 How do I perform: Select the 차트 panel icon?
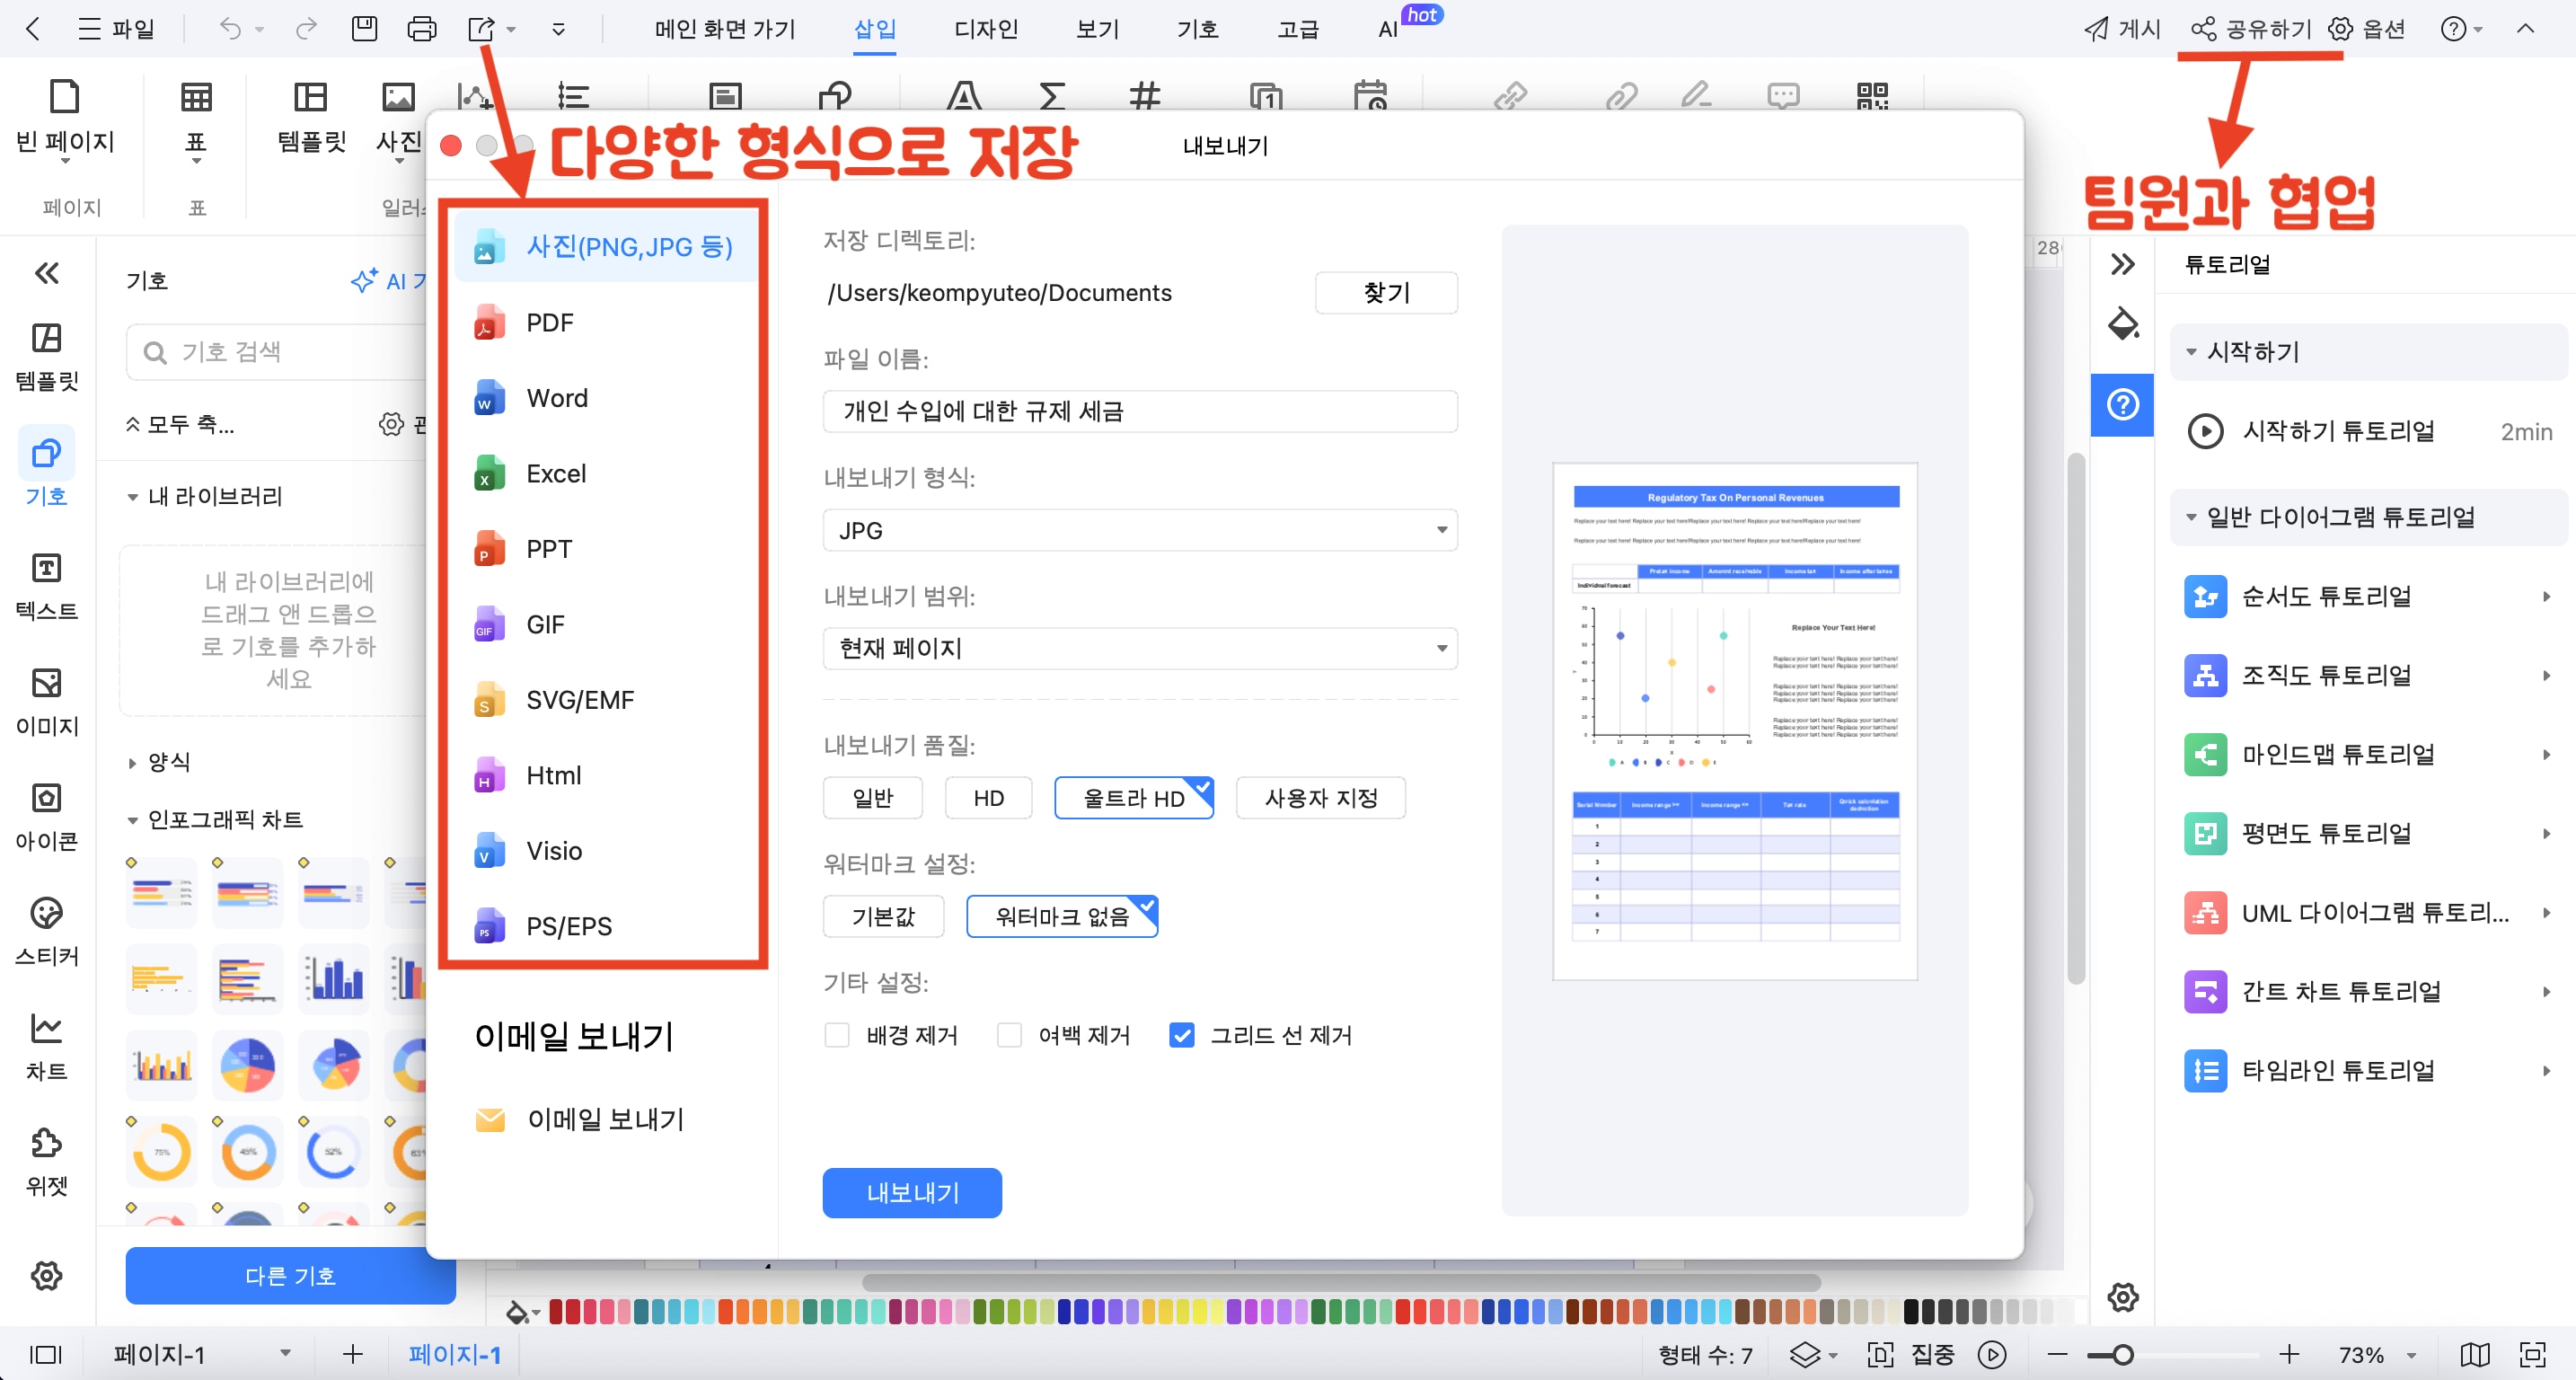coord(46,1043)
